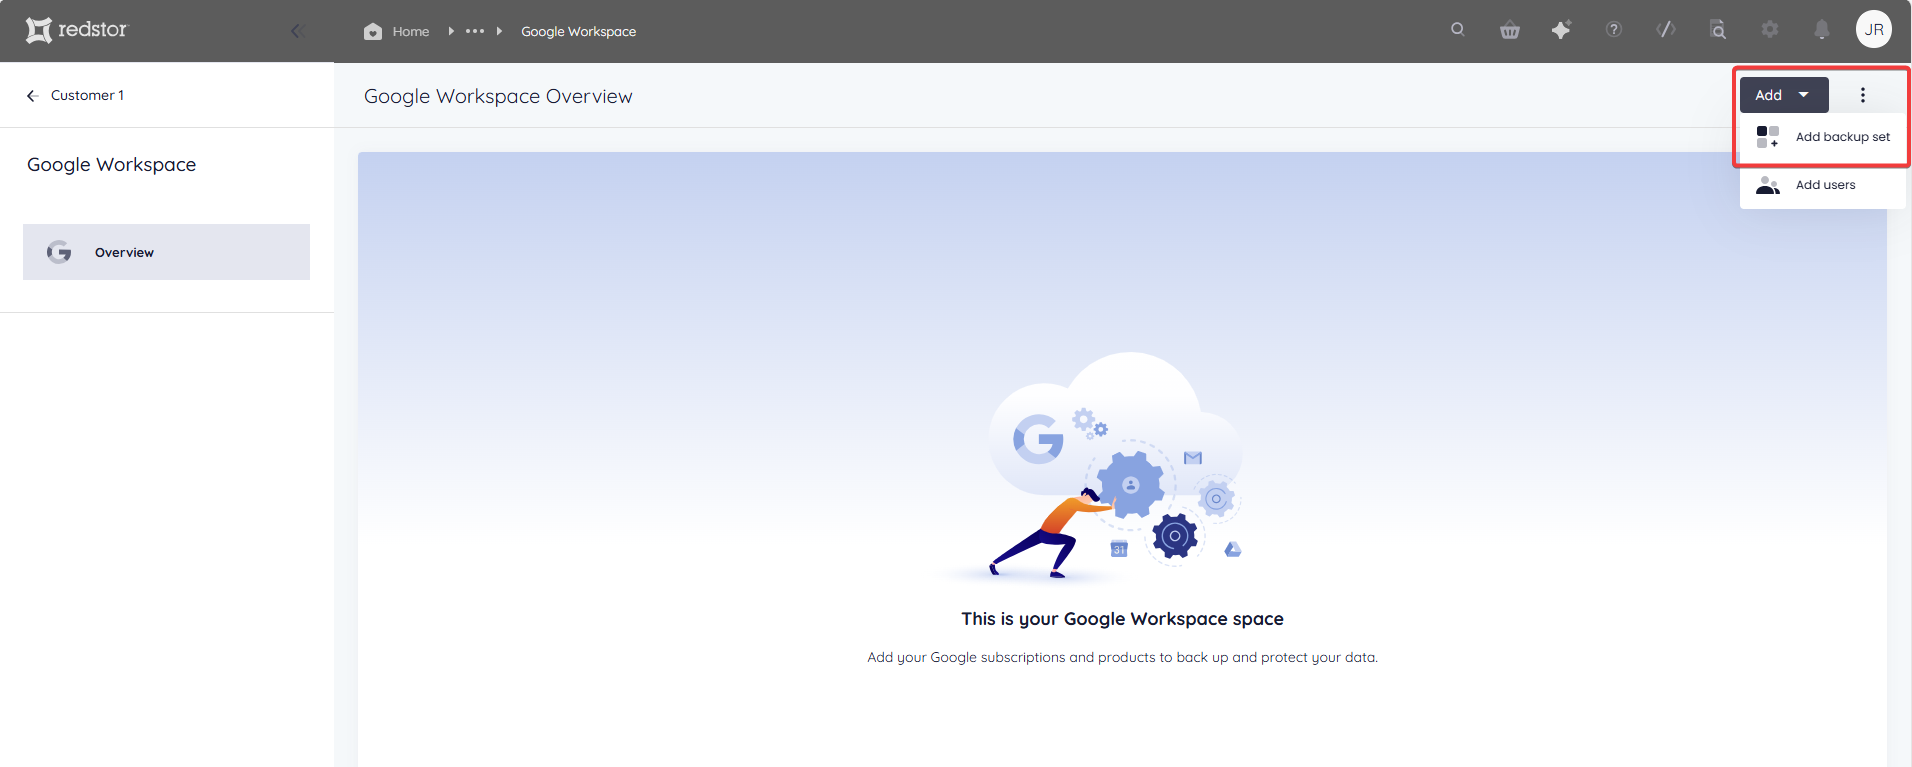Click the Add backup set grid icon
Viewport: 1912px width, 767px height.
(1768, 137)
